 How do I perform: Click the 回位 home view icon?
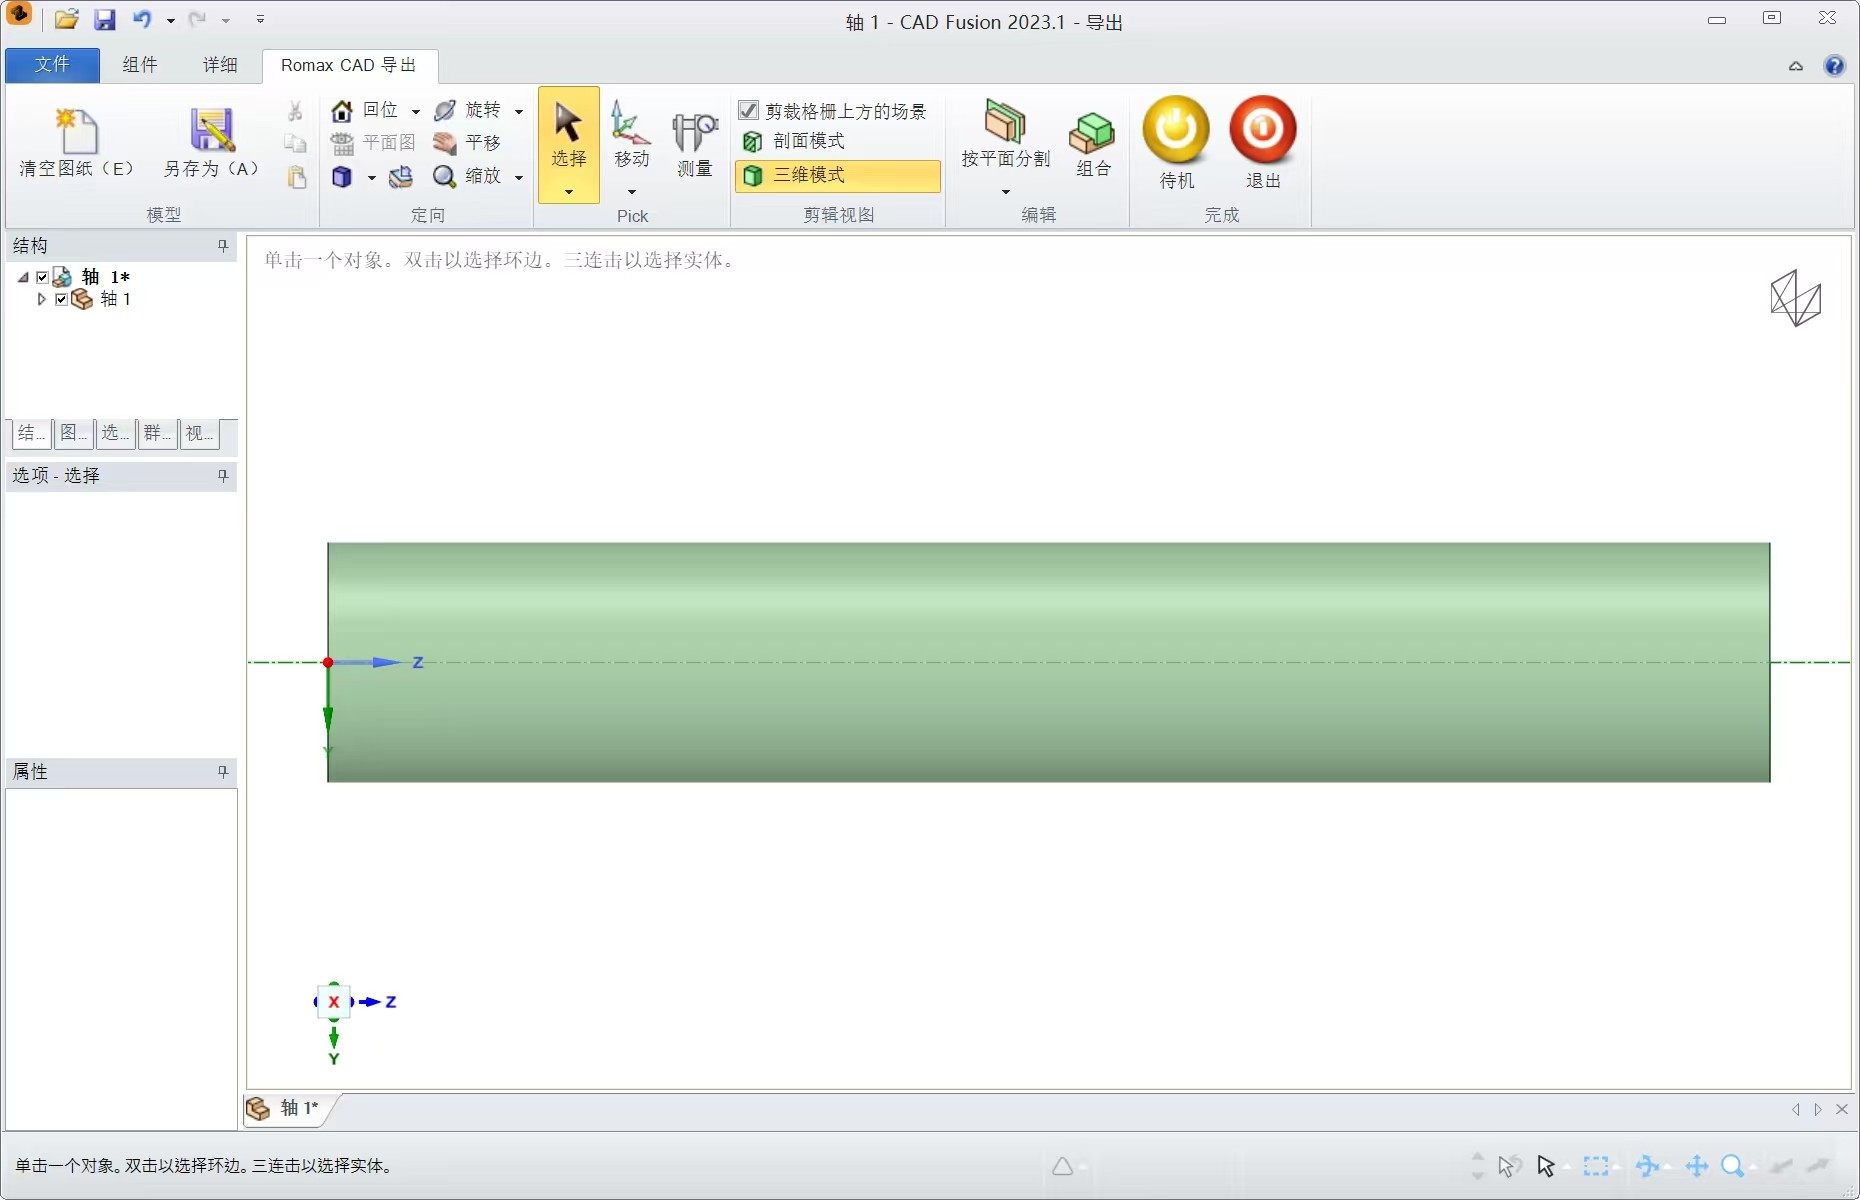342,110
